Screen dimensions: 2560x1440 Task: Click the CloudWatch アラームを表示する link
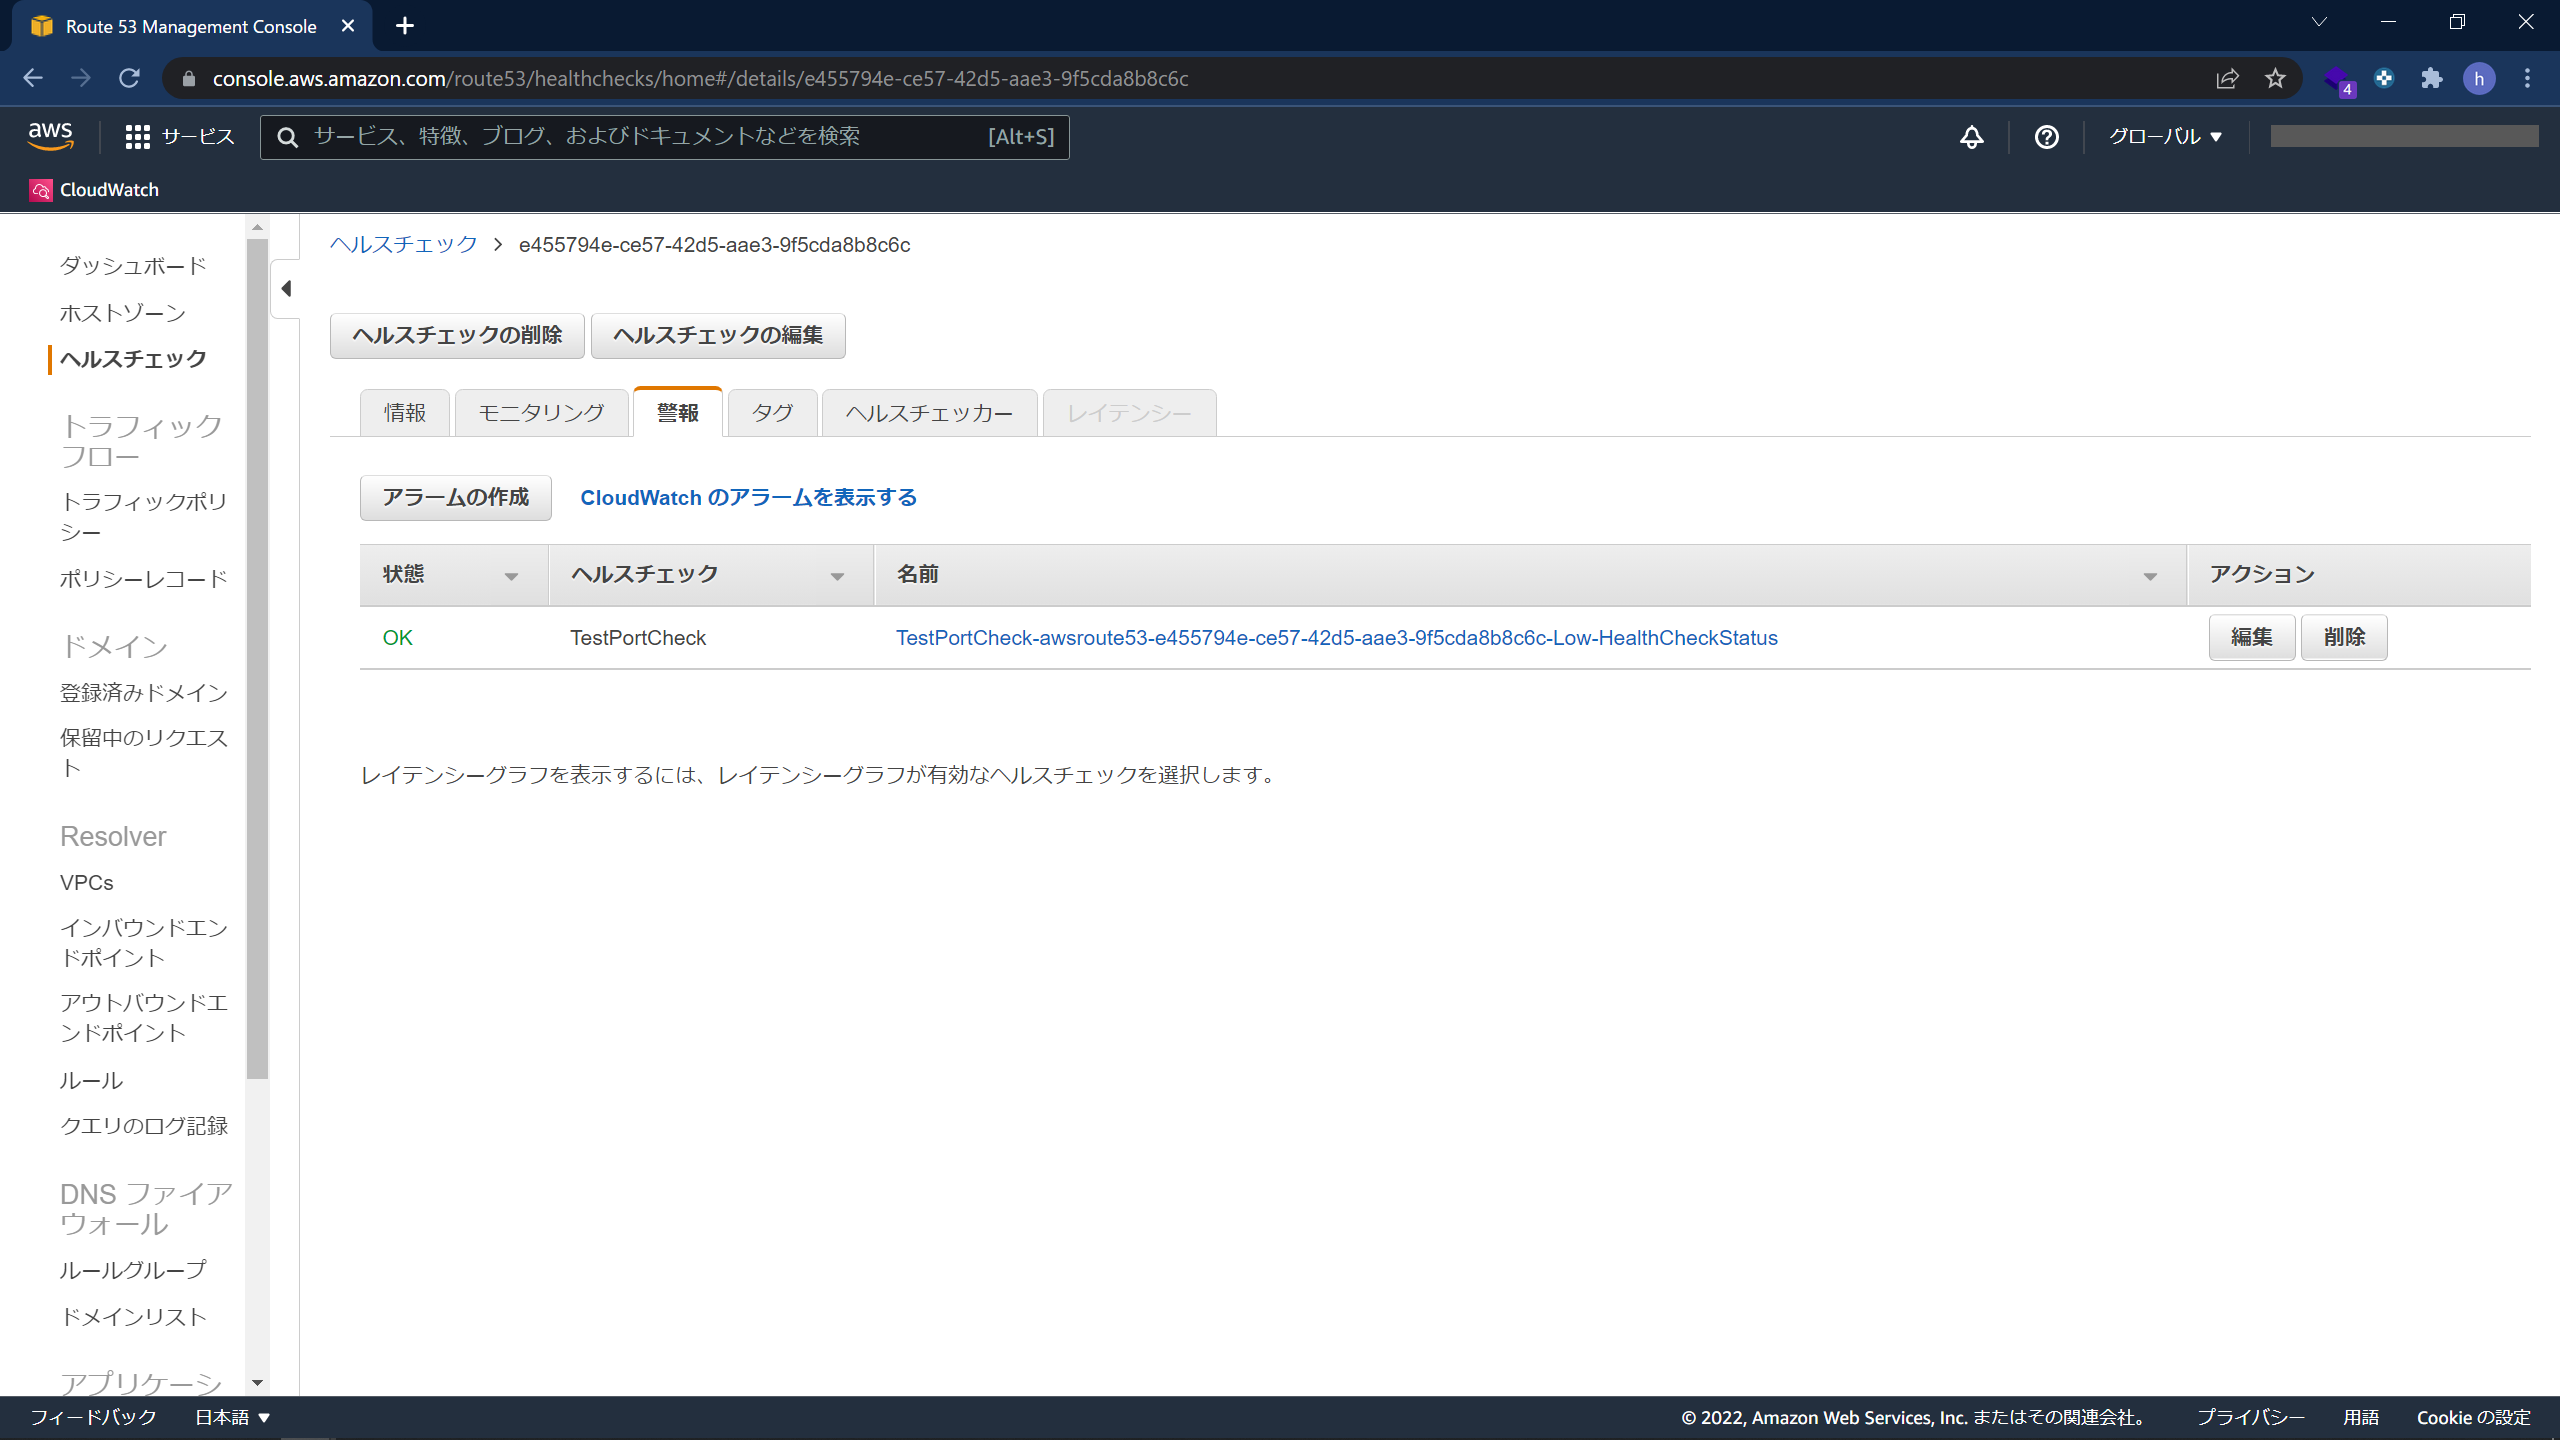tap(749, 496)
